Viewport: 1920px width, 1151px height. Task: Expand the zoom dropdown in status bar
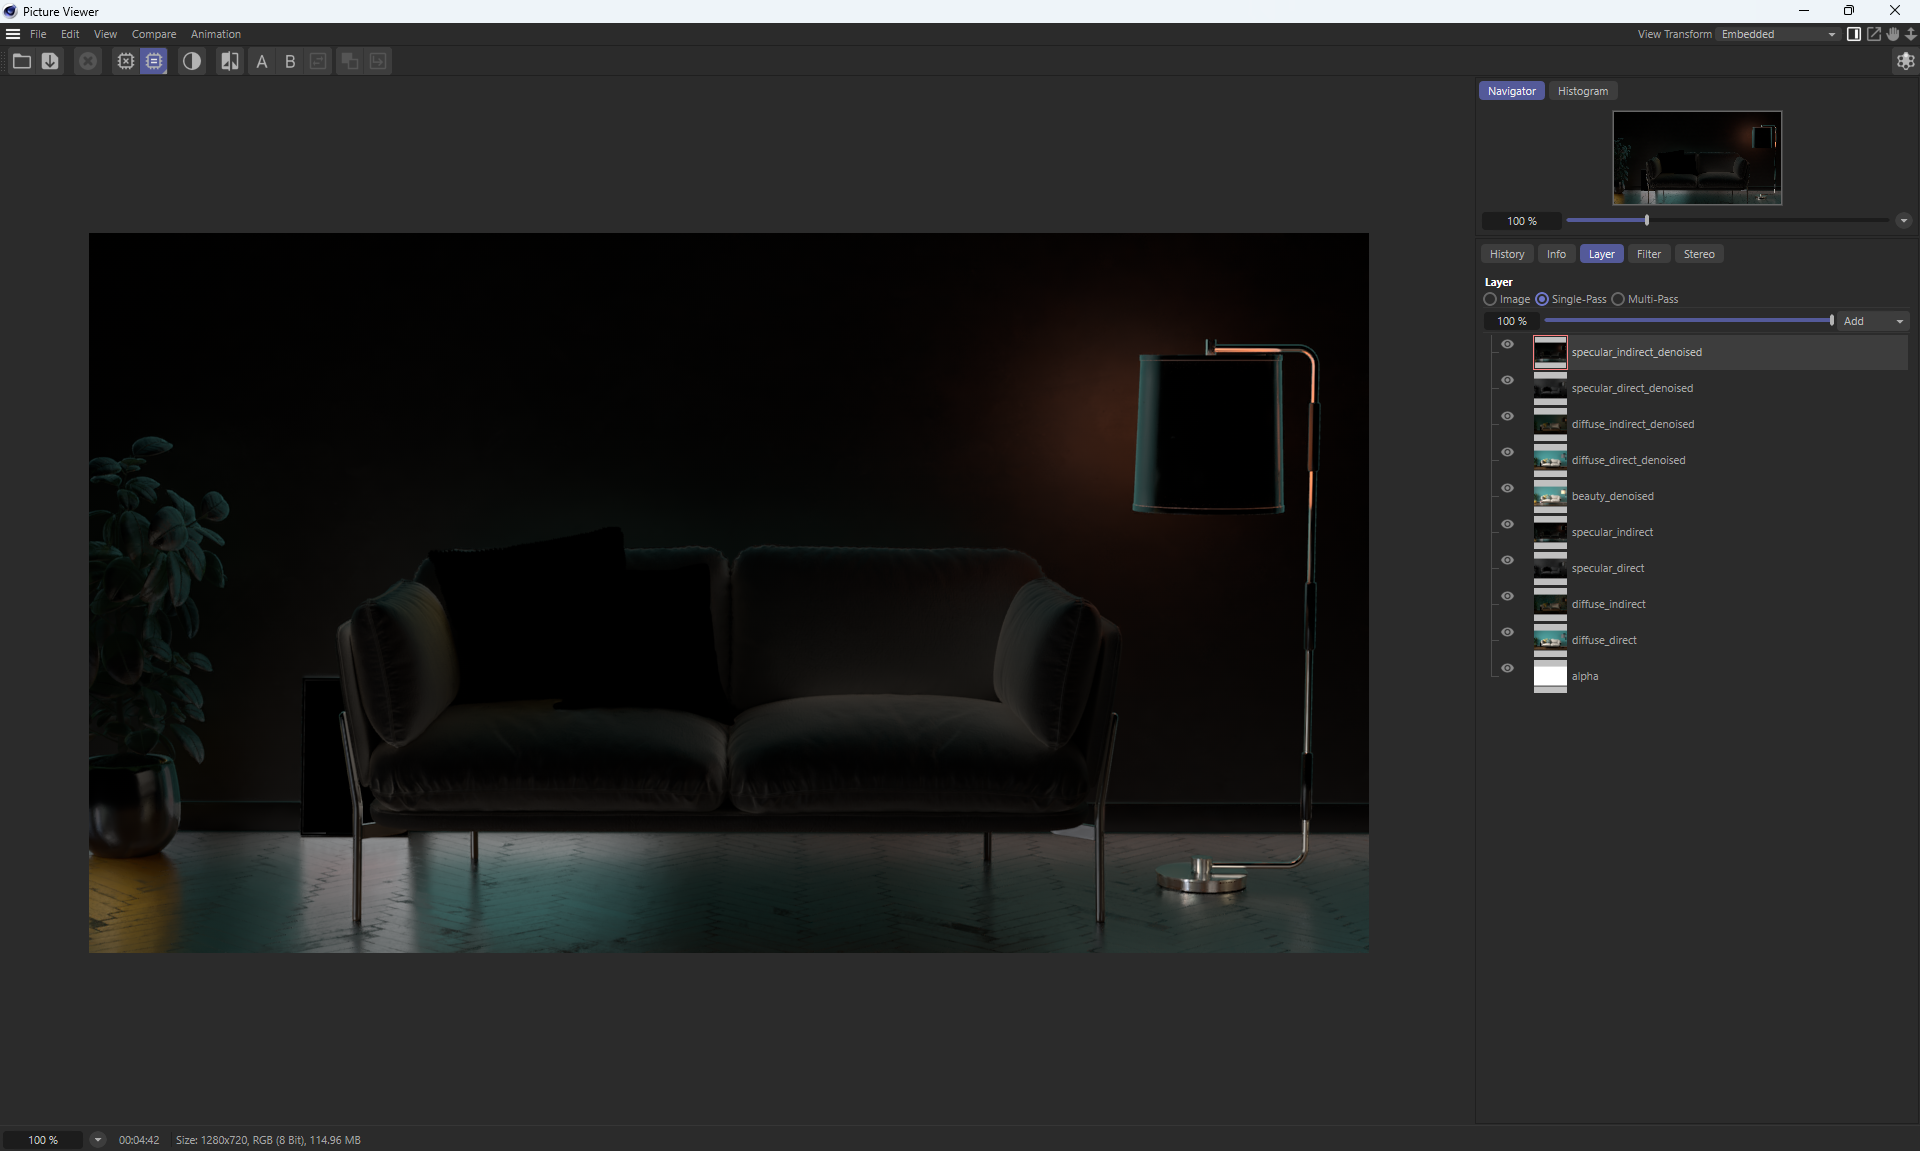click(97, 1139)
